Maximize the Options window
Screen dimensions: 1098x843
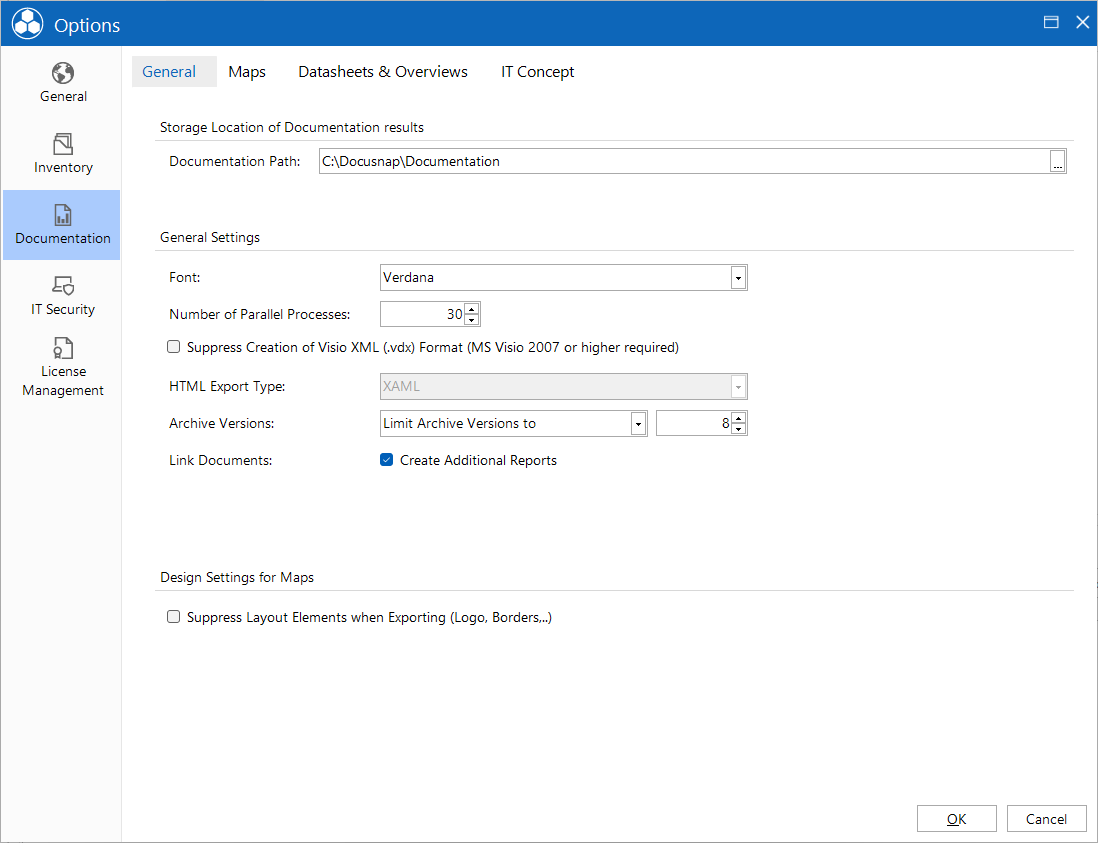click(1051, 22)
